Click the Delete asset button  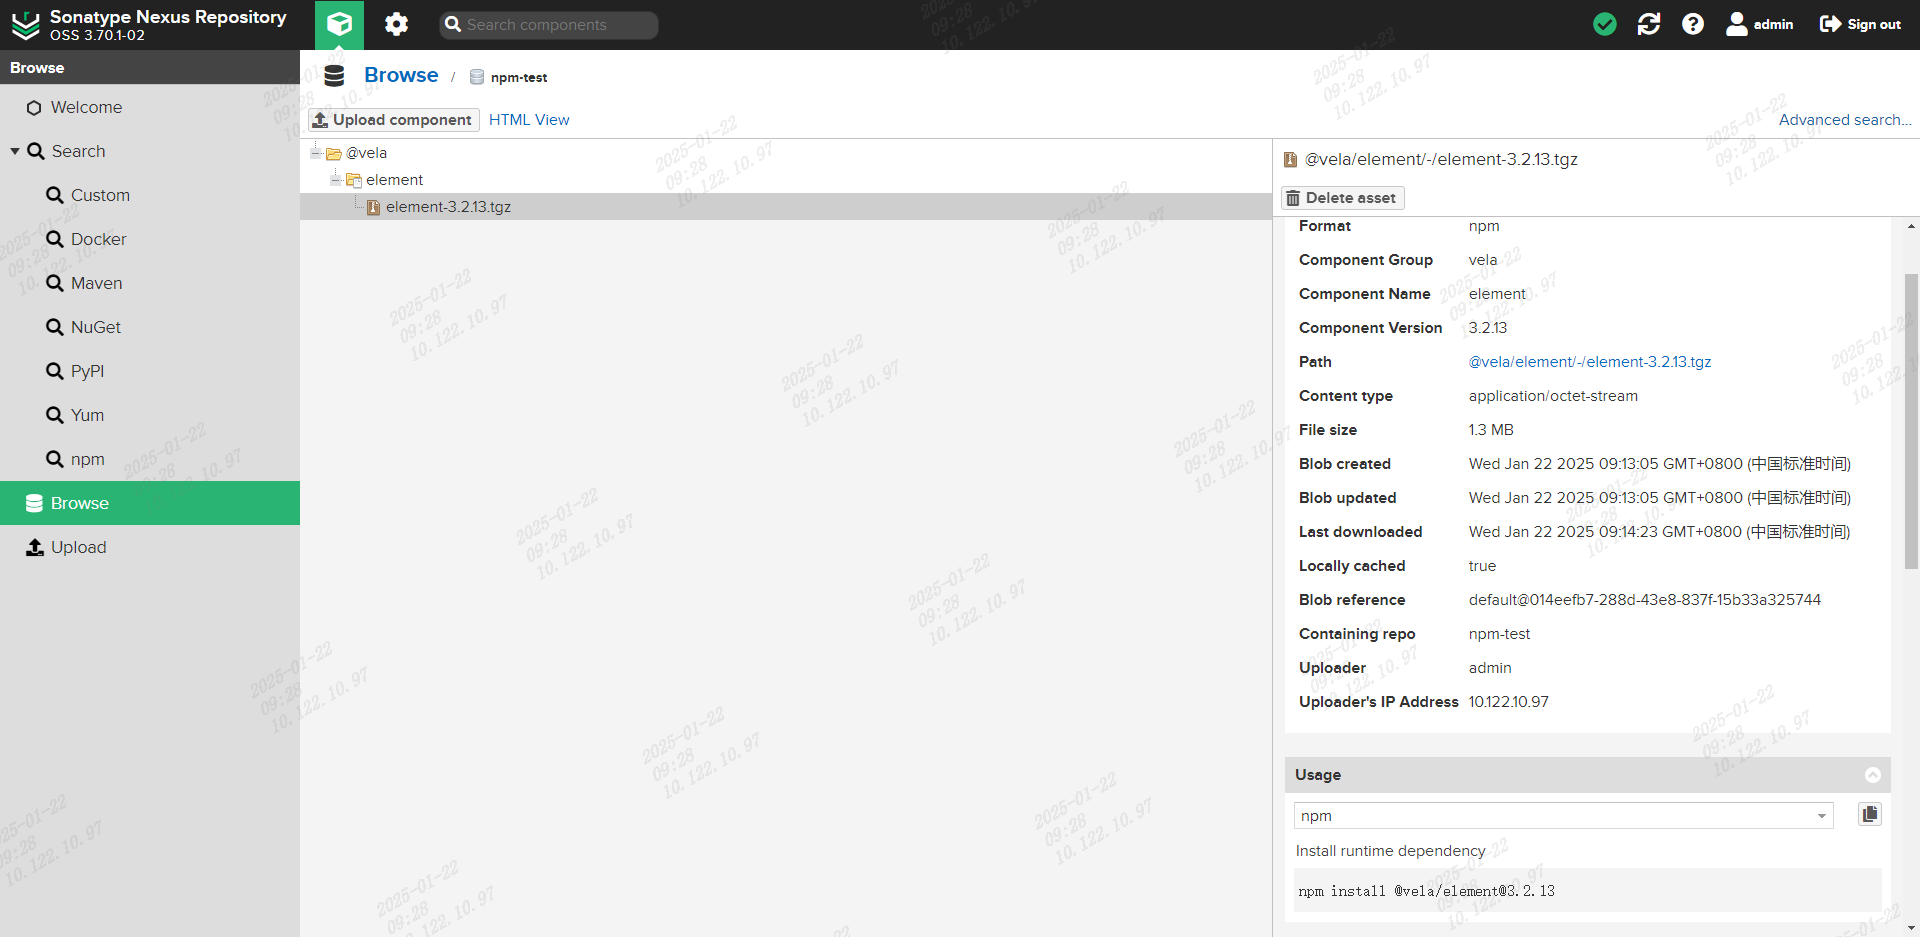(x=1343, y=198)
